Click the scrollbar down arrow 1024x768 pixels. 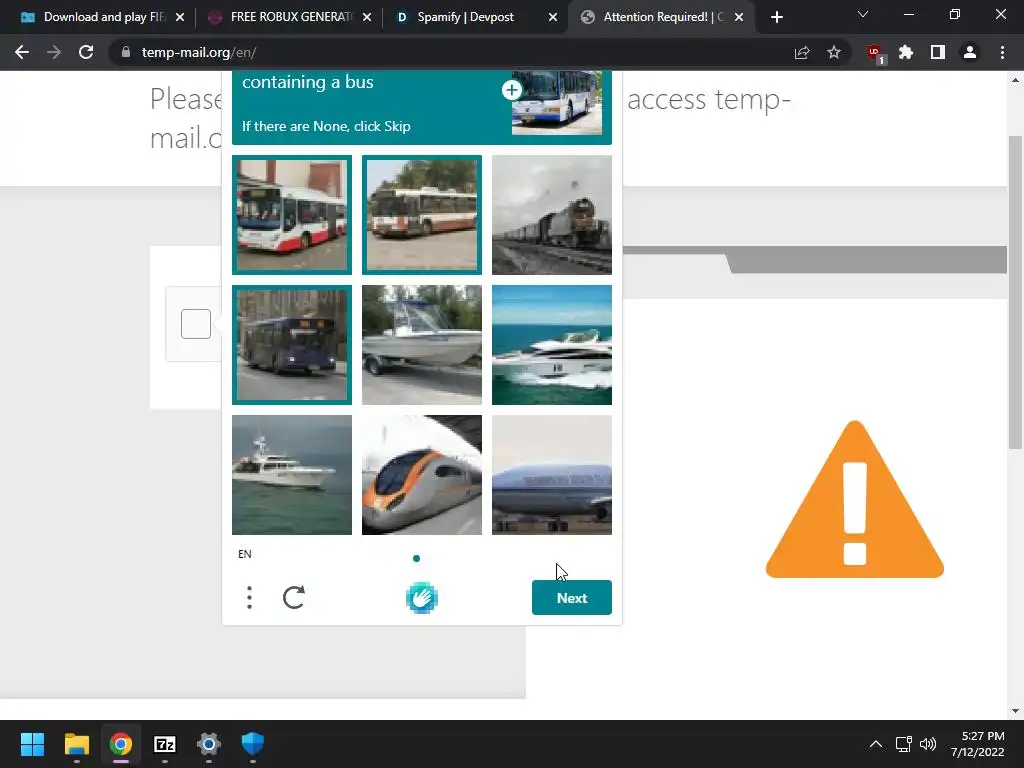tap(1015, 711)
